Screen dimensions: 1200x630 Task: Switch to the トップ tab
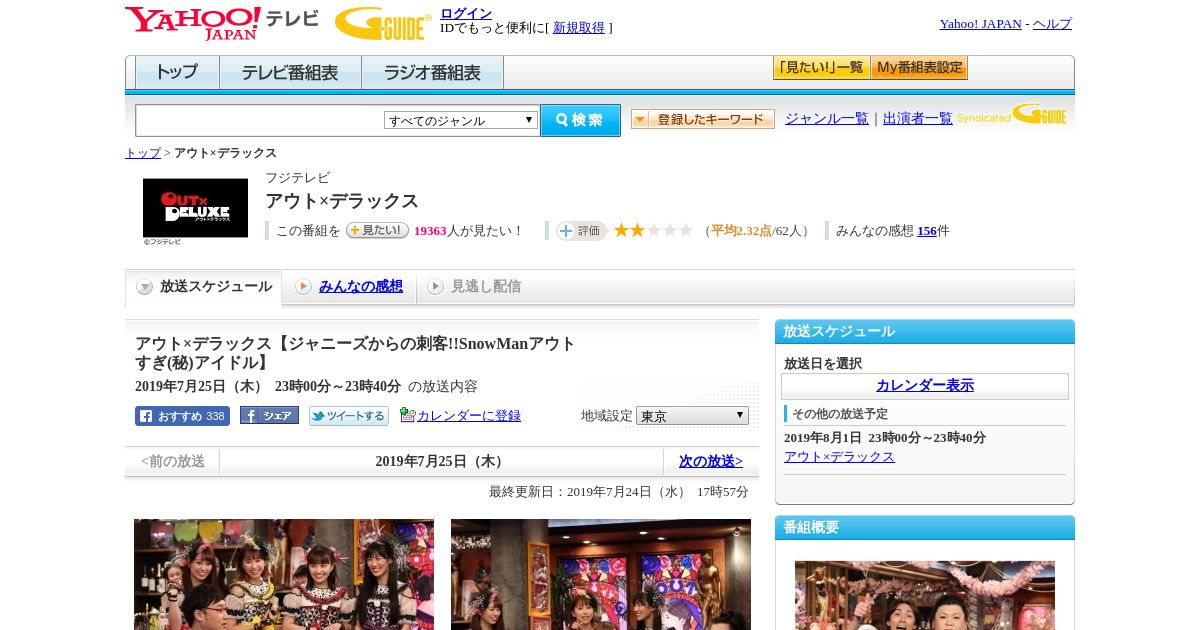[177, 73]
